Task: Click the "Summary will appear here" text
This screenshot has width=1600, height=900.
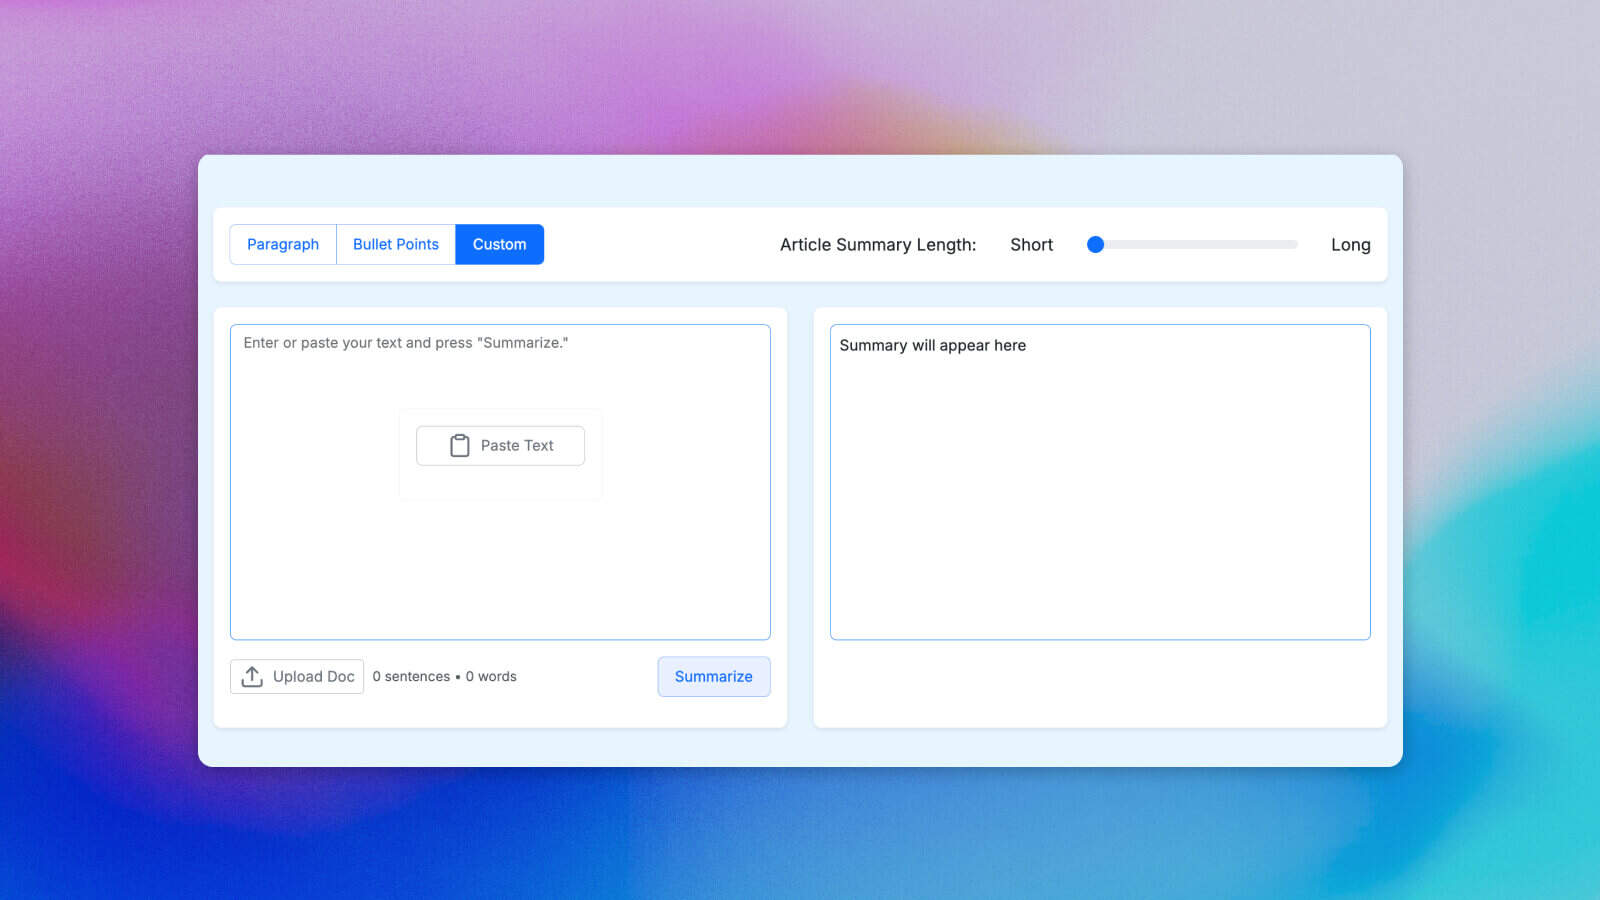Action: coord(932,346)
